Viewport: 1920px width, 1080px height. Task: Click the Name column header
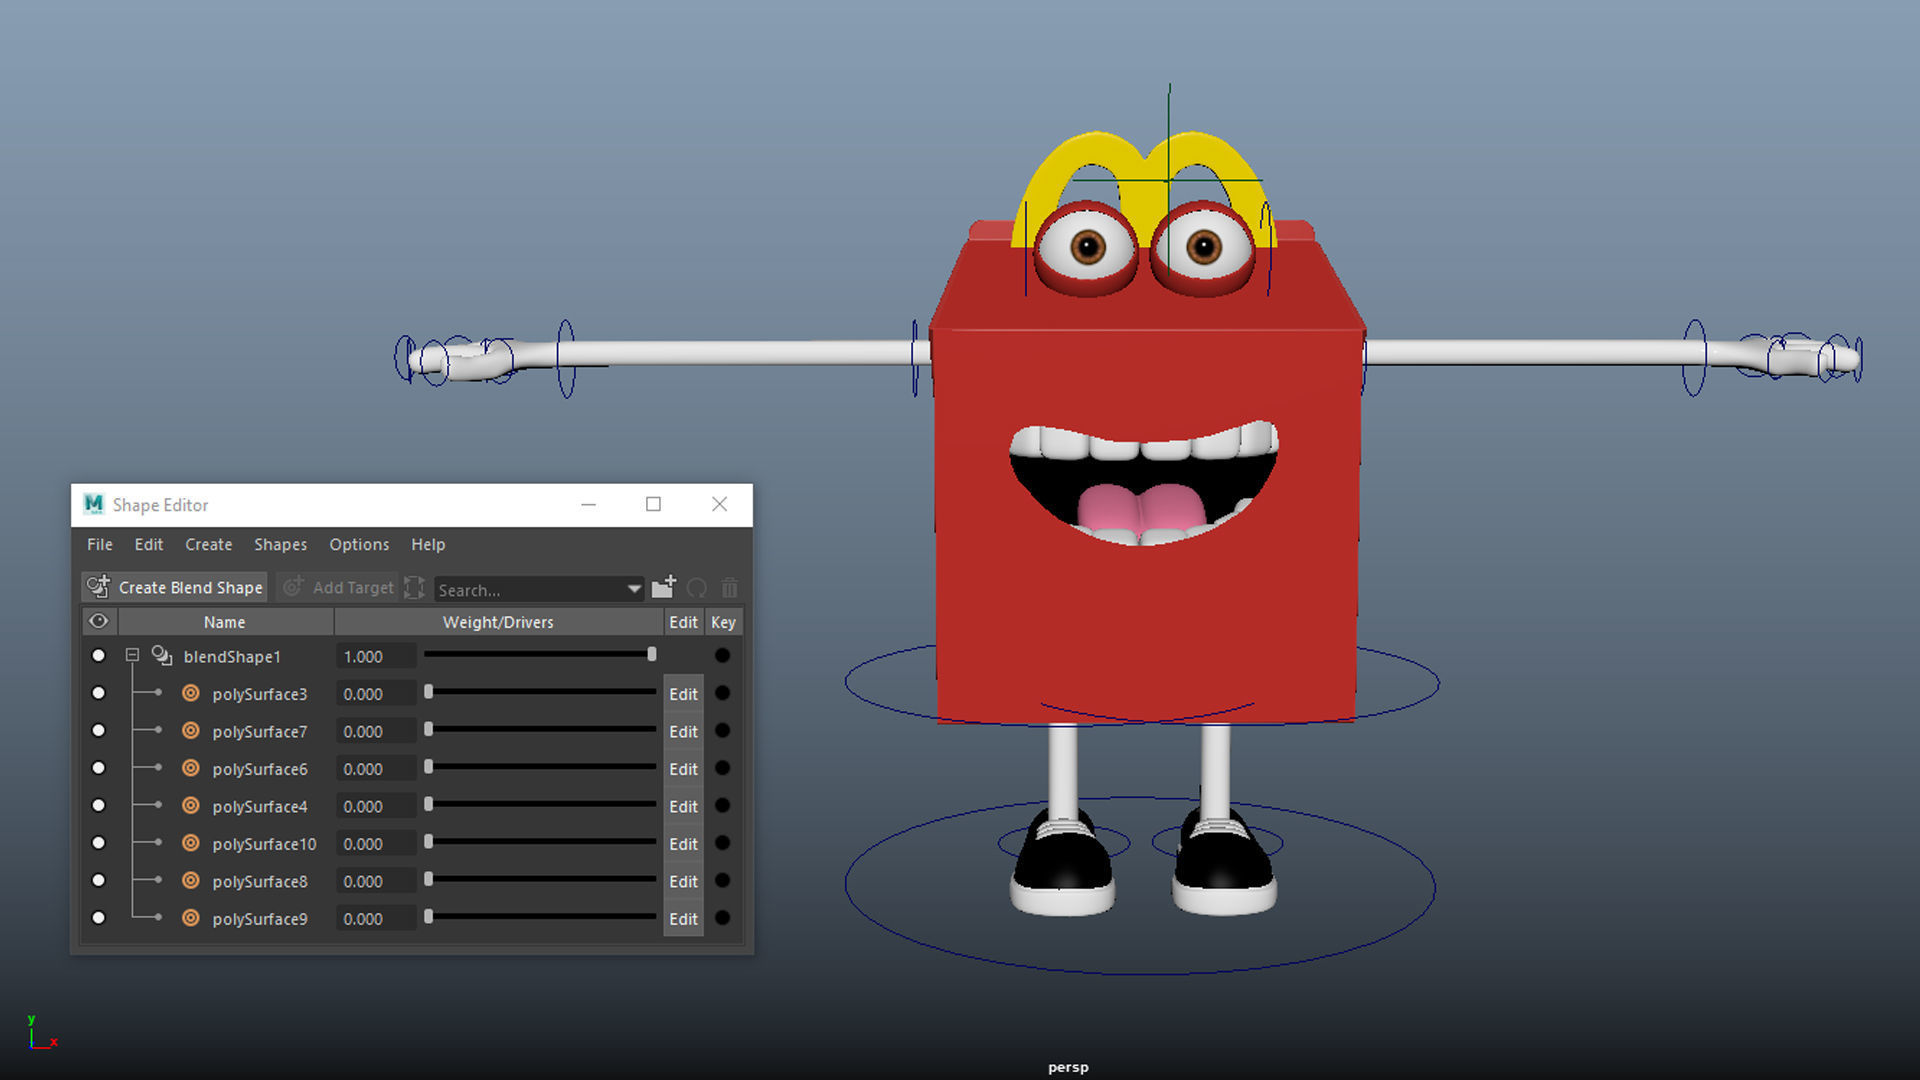225,622
